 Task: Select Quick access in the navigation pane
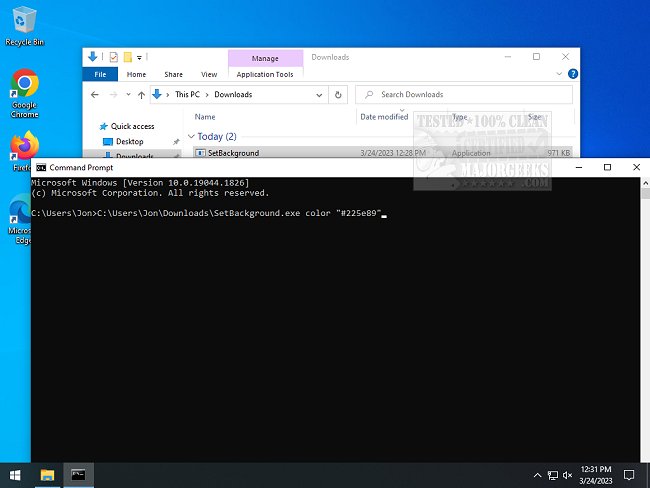127,126
